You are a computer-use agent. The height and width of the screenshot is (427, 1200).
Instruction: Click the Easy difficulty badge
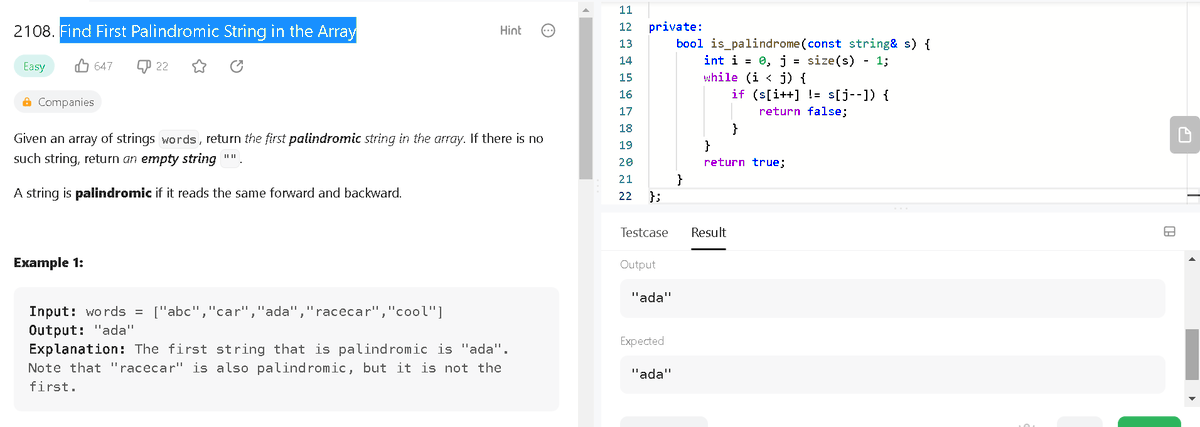tap(34, 67)
